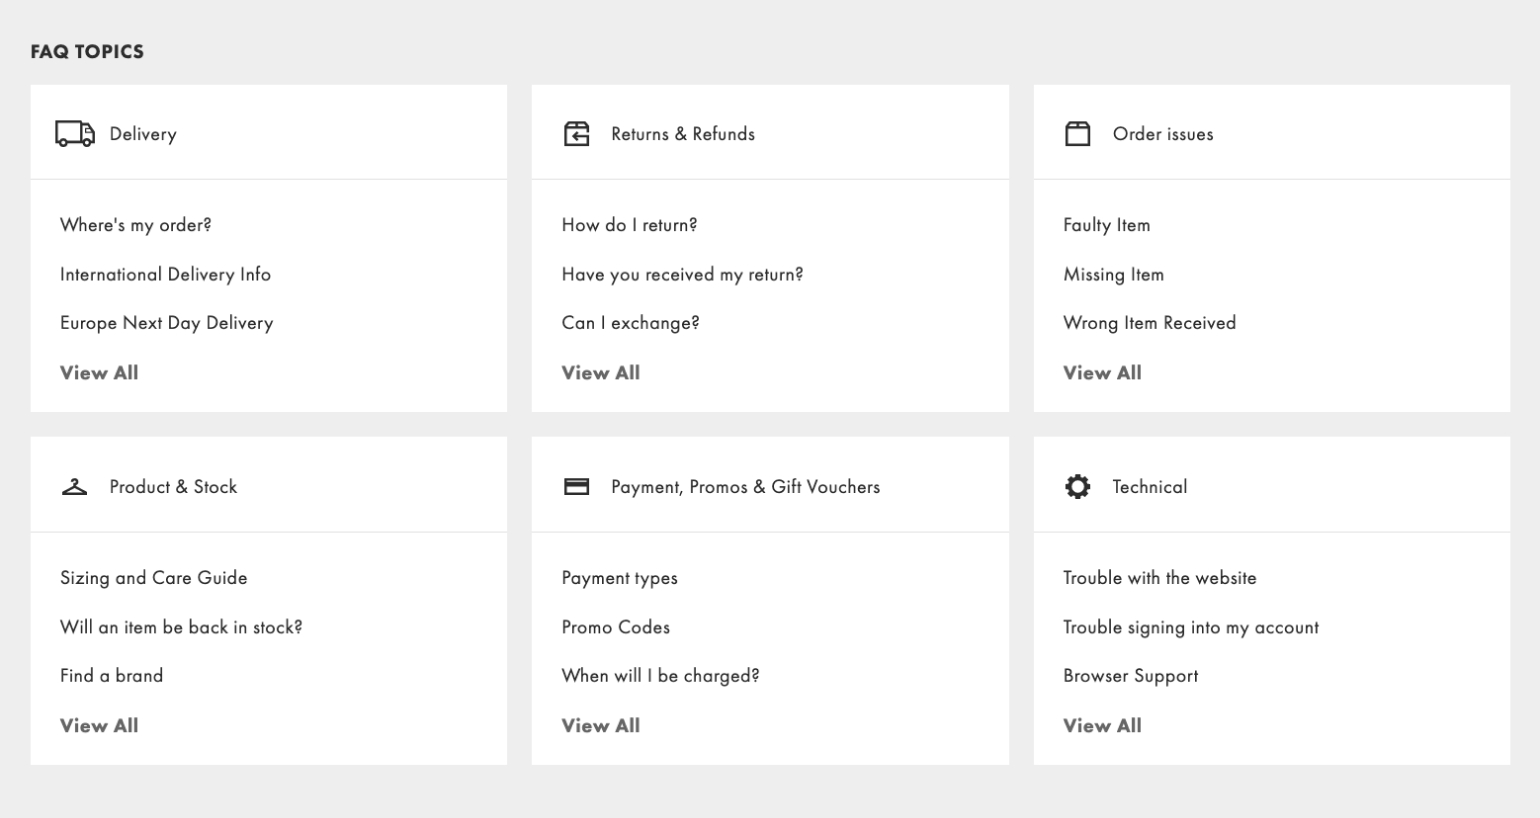The image size is (1540, 818).
Task: Open the Browser Support link
Action: click(1131, 676)
